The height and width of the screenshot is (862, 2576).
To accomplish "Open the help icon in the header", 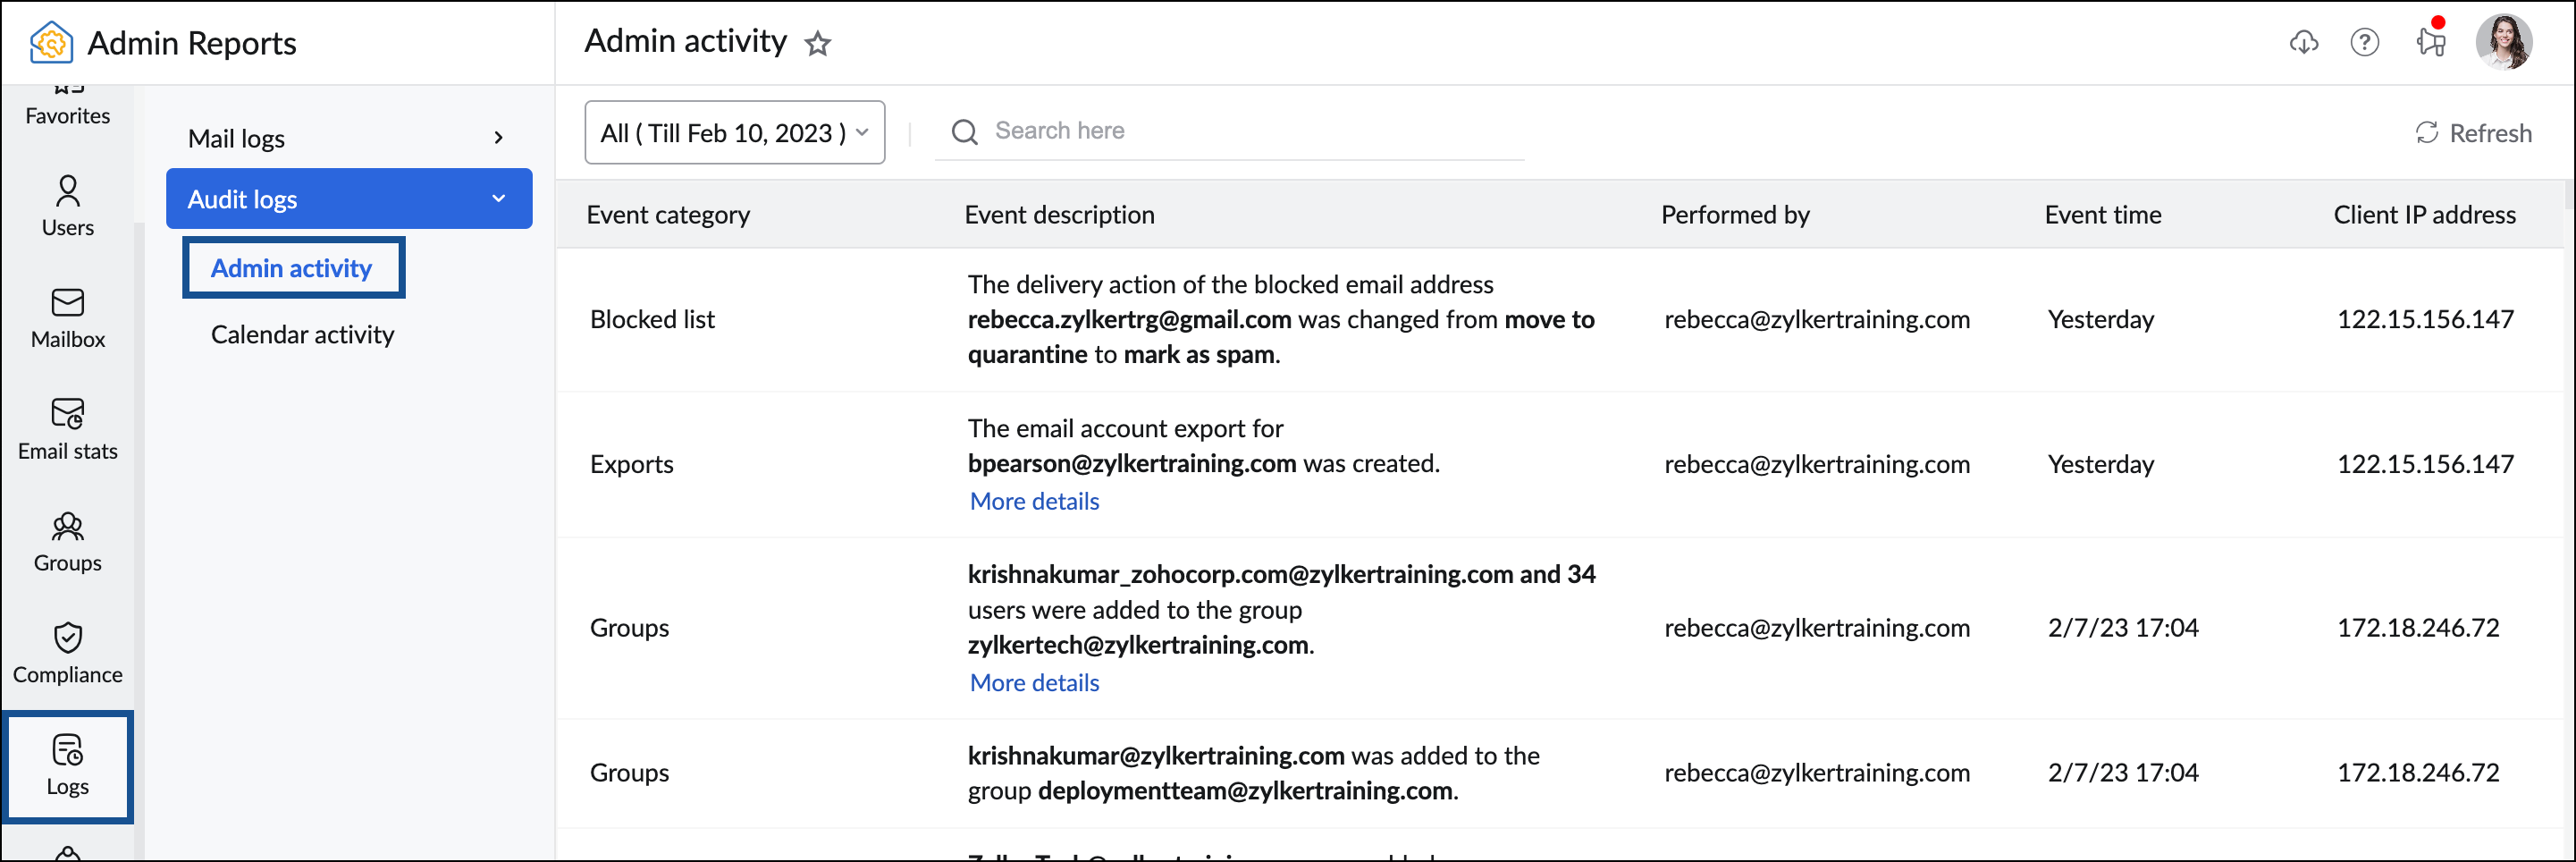I will coord(2365,42).
